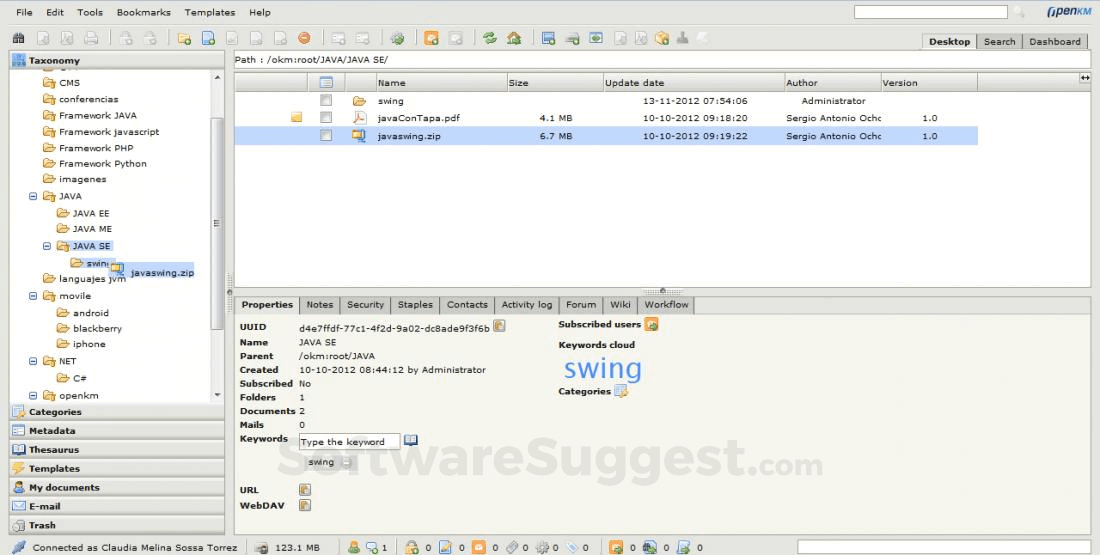Tick the javaConTapa.pdf checkbox
This screenshot has width=1100, height=555.
(326, 118)
